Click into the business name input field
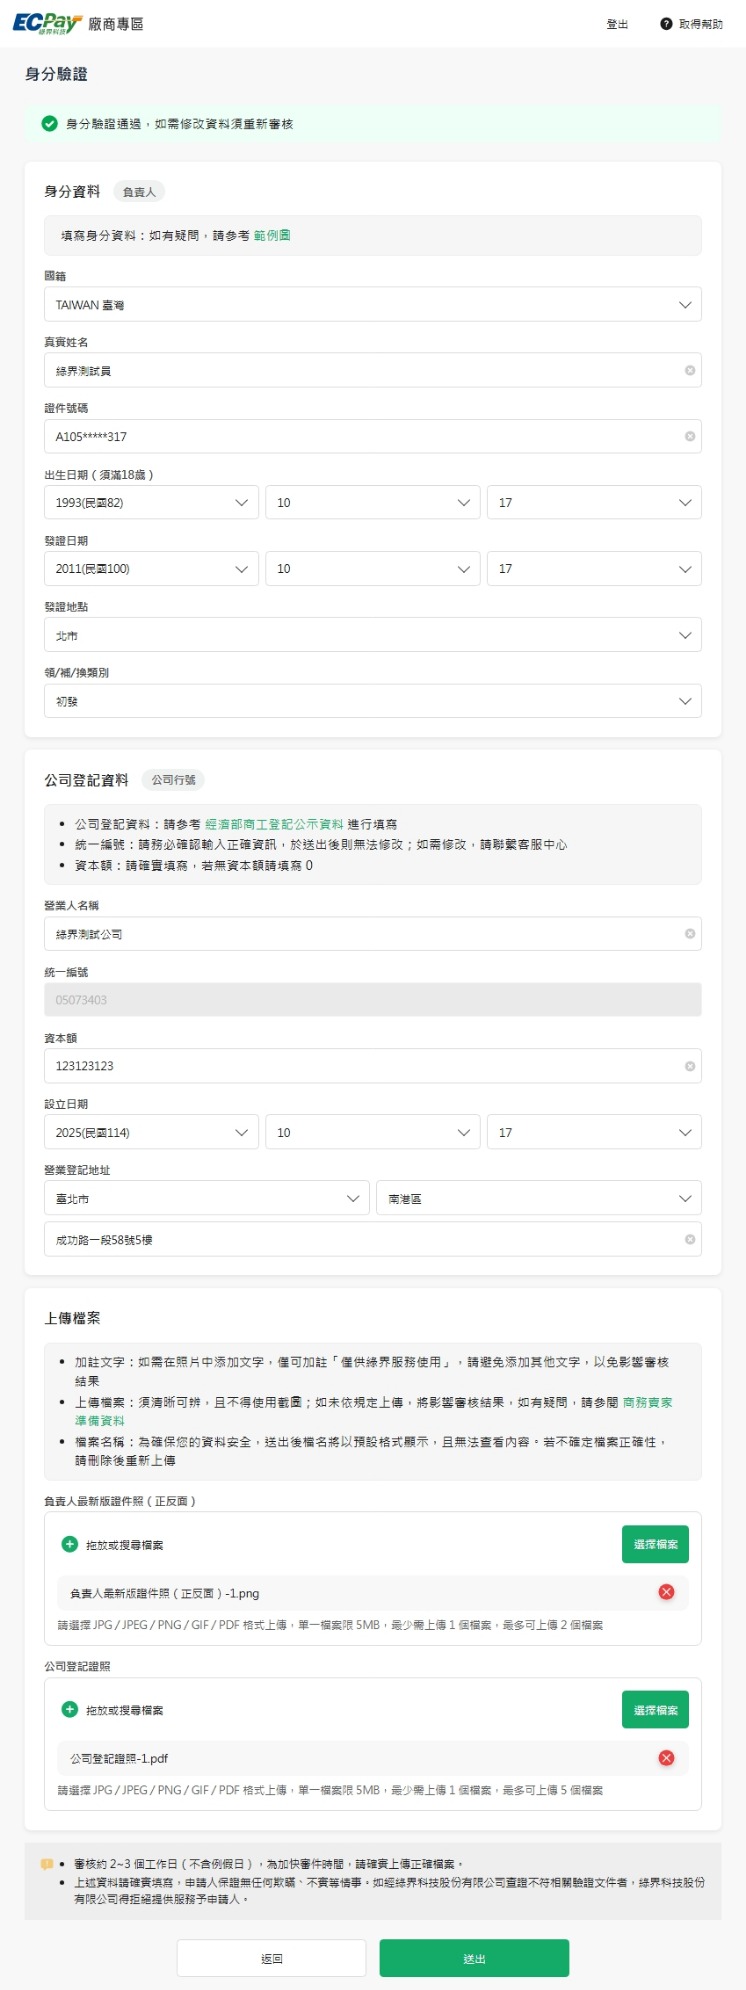The width and height of the screenshot is (746, 1990). pos(373,934)
